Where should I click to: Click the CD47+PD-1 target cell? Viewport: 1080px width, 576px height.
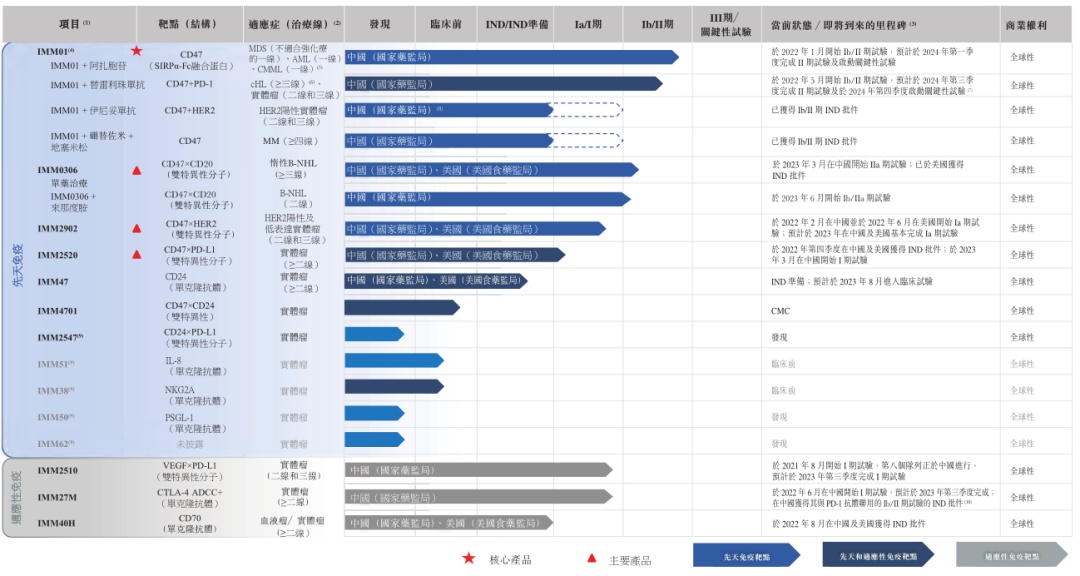(189, 84)
